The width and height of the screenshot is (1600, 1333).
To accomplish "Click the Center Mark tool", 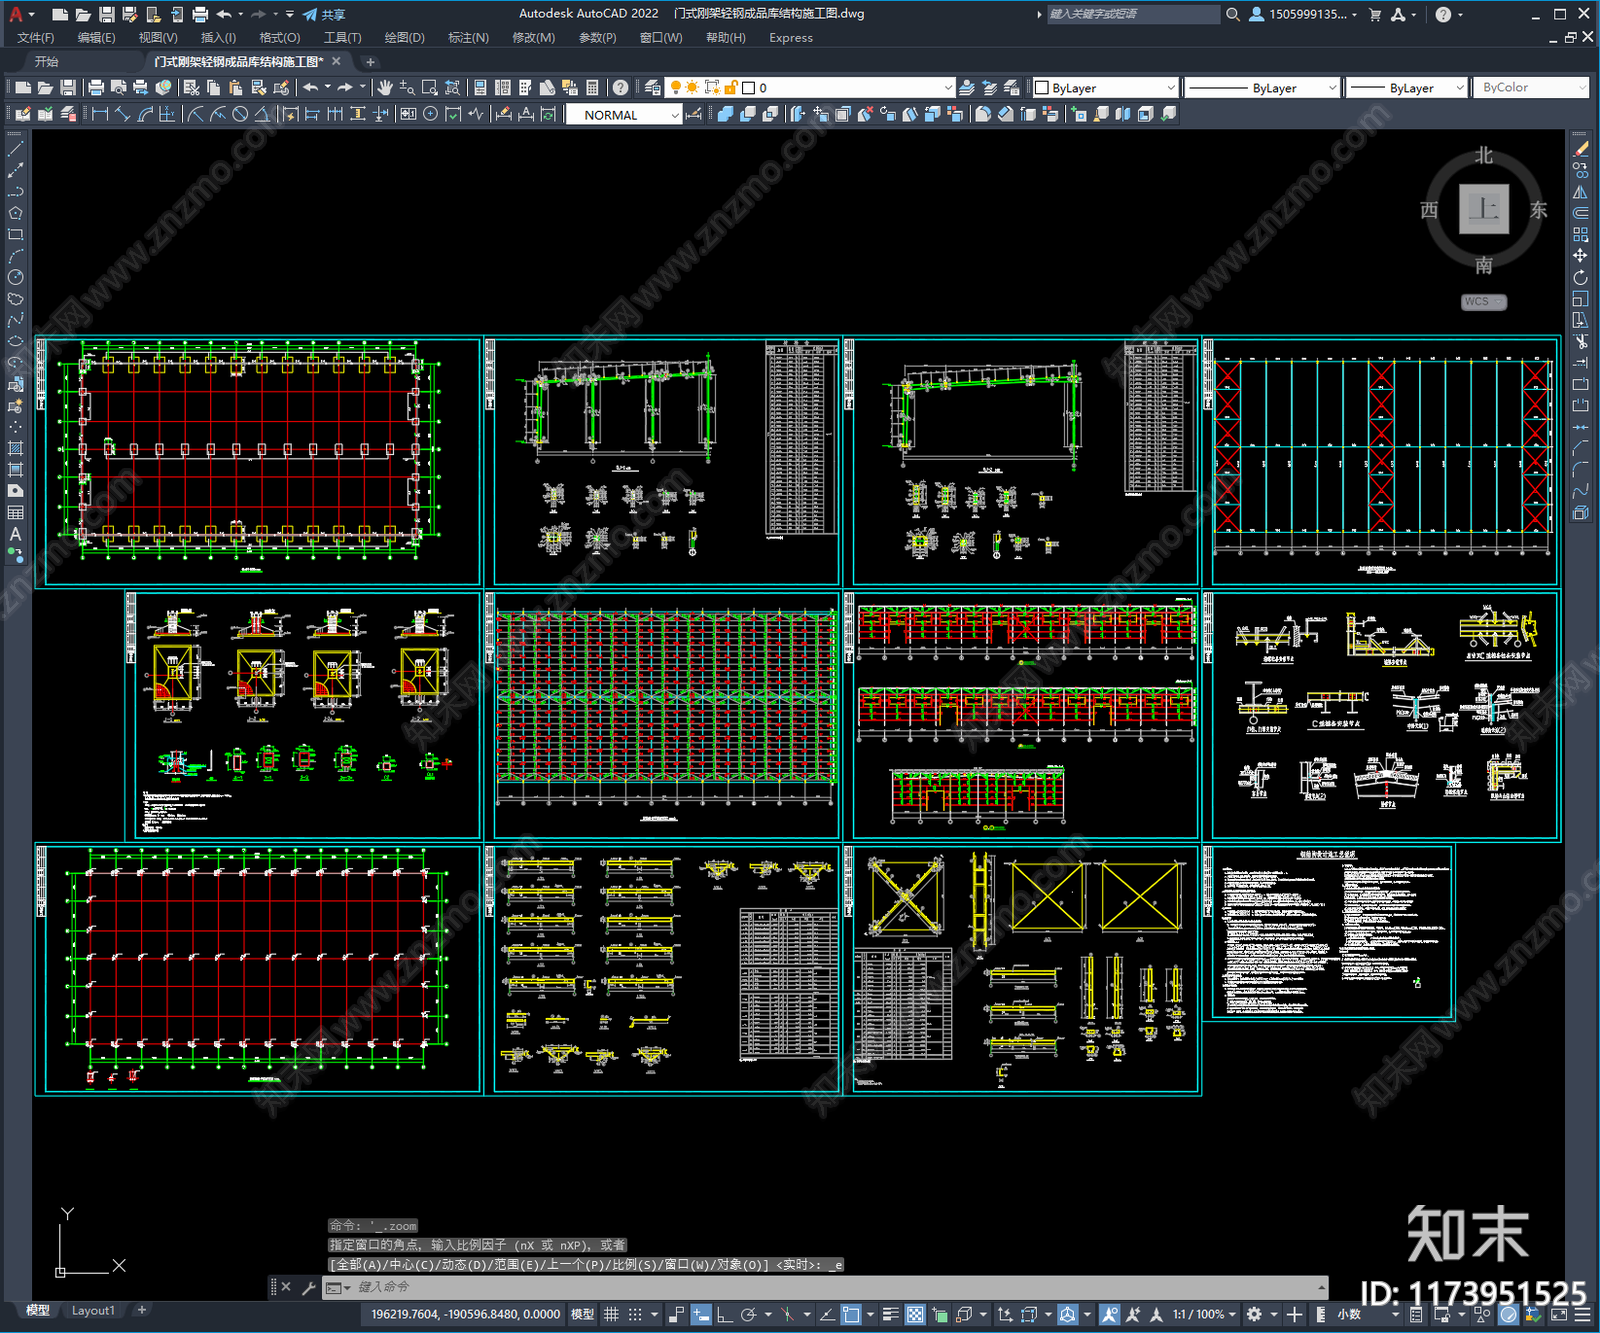I will pos(430,114).
